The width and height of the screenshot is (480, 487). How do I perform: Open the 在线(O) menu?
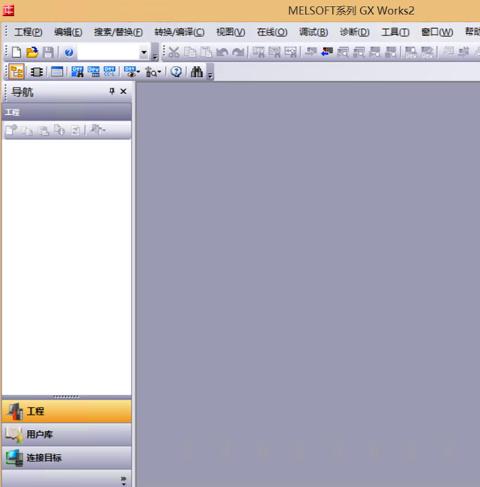point(272,32)
